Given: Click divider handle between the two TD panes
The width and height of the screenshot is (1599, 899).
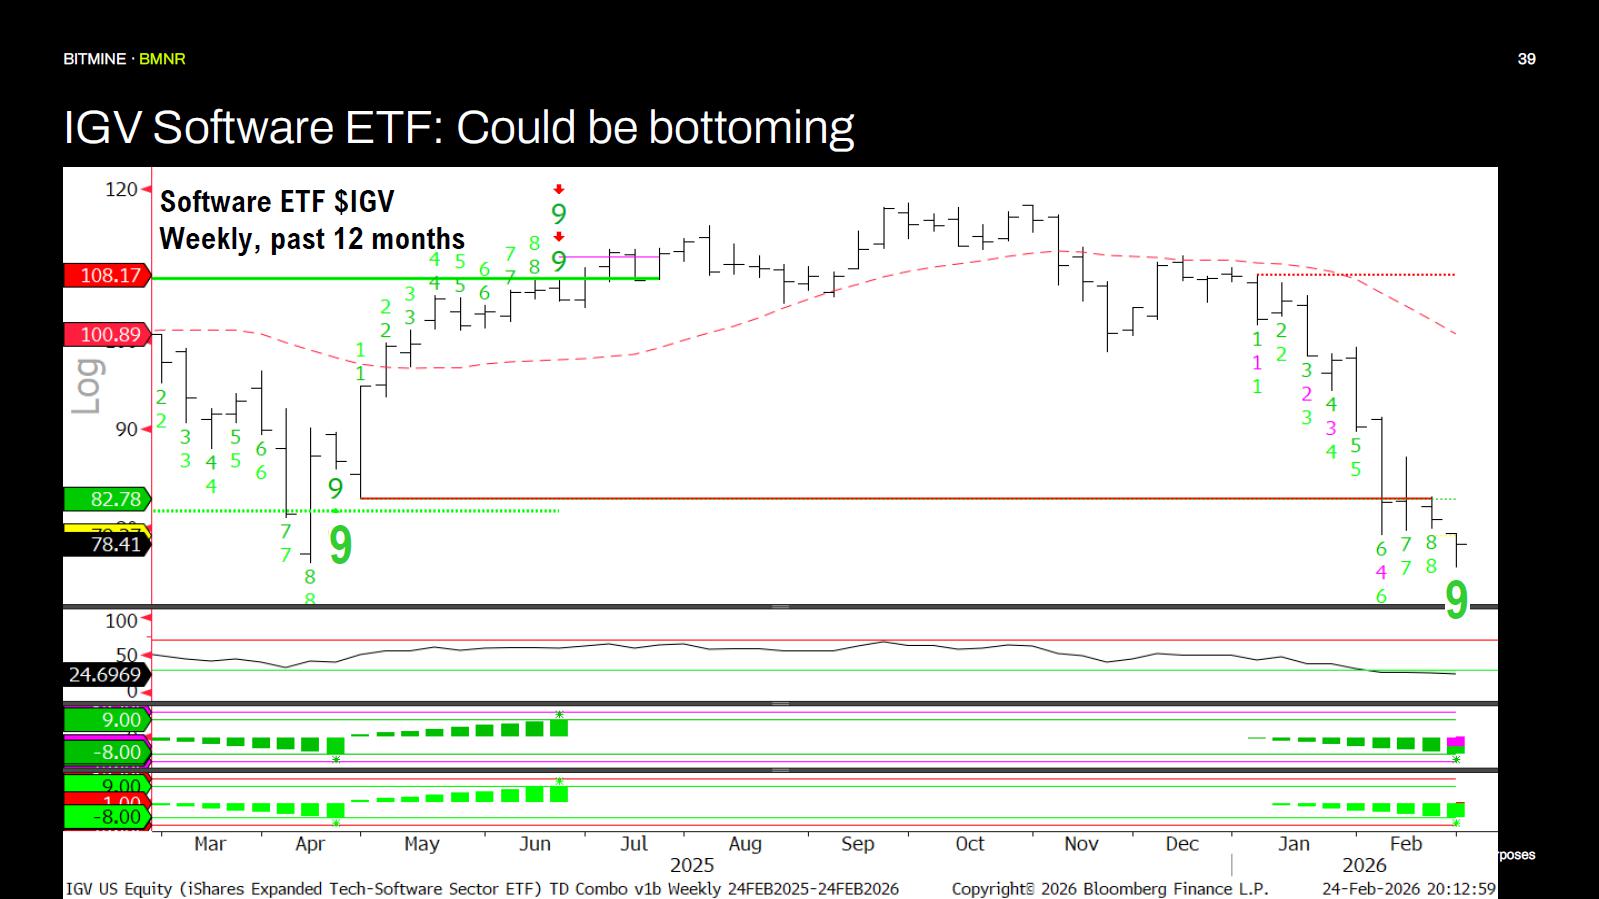Looking at the screenshot, I should [780, 770].
